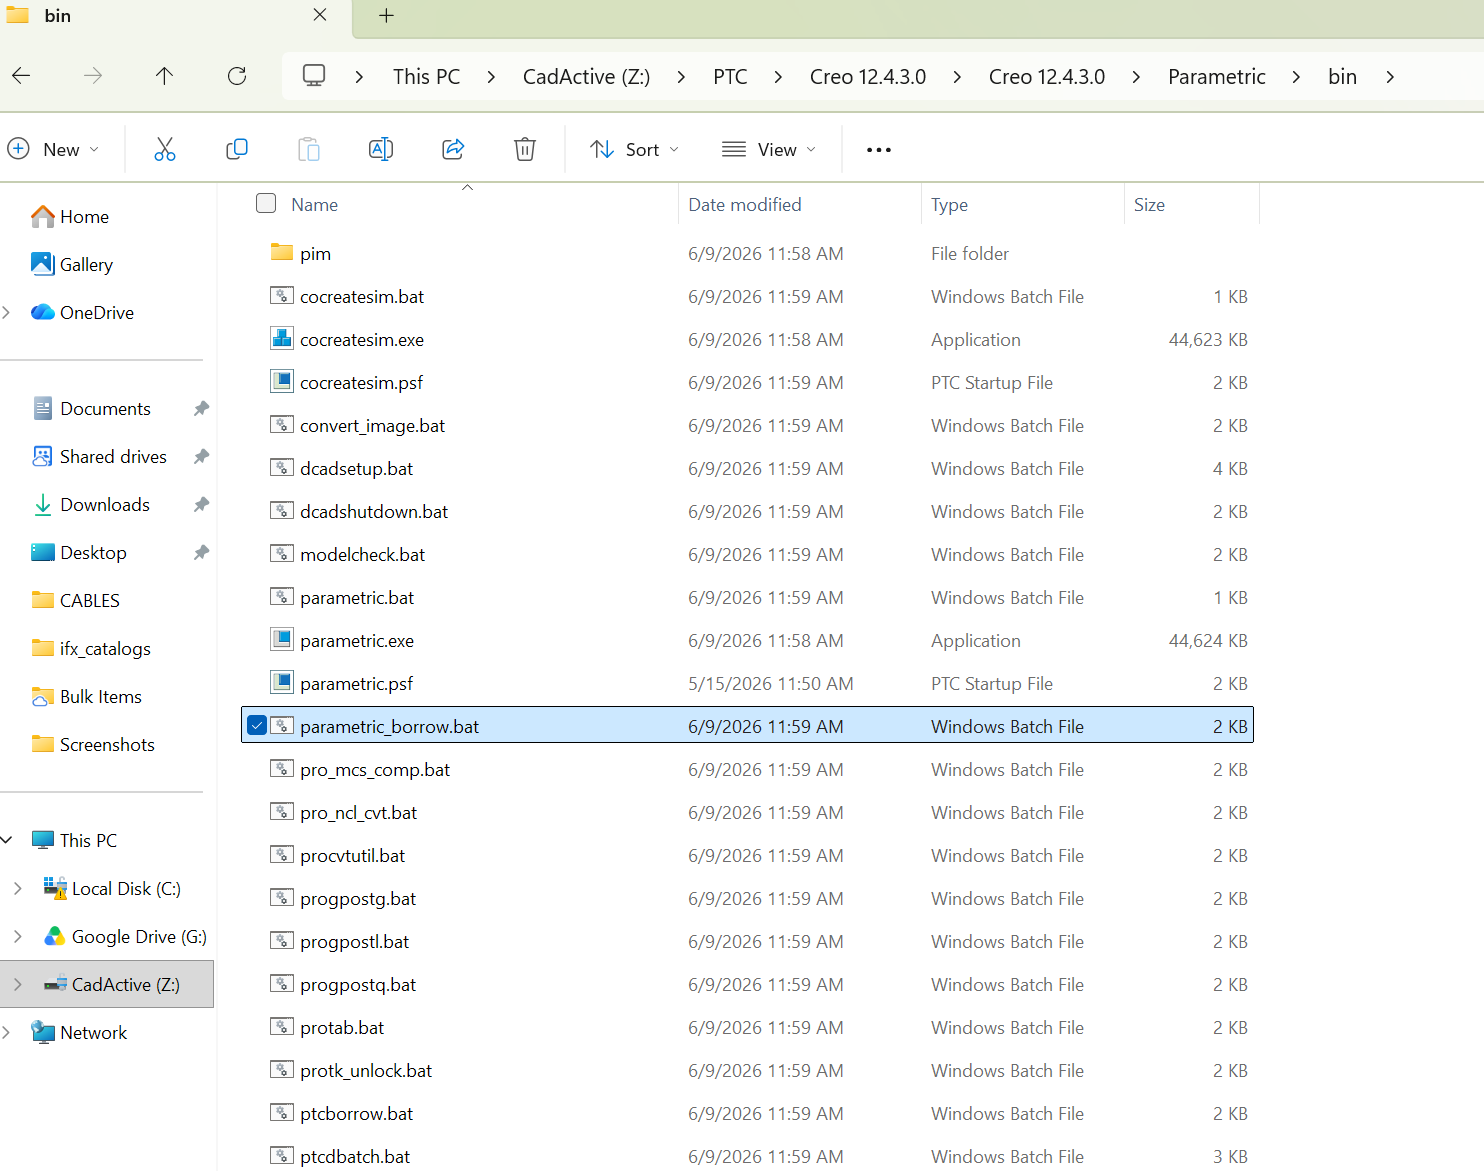Open chevron dropdown after This PC breadcrumb

(491, 77)
